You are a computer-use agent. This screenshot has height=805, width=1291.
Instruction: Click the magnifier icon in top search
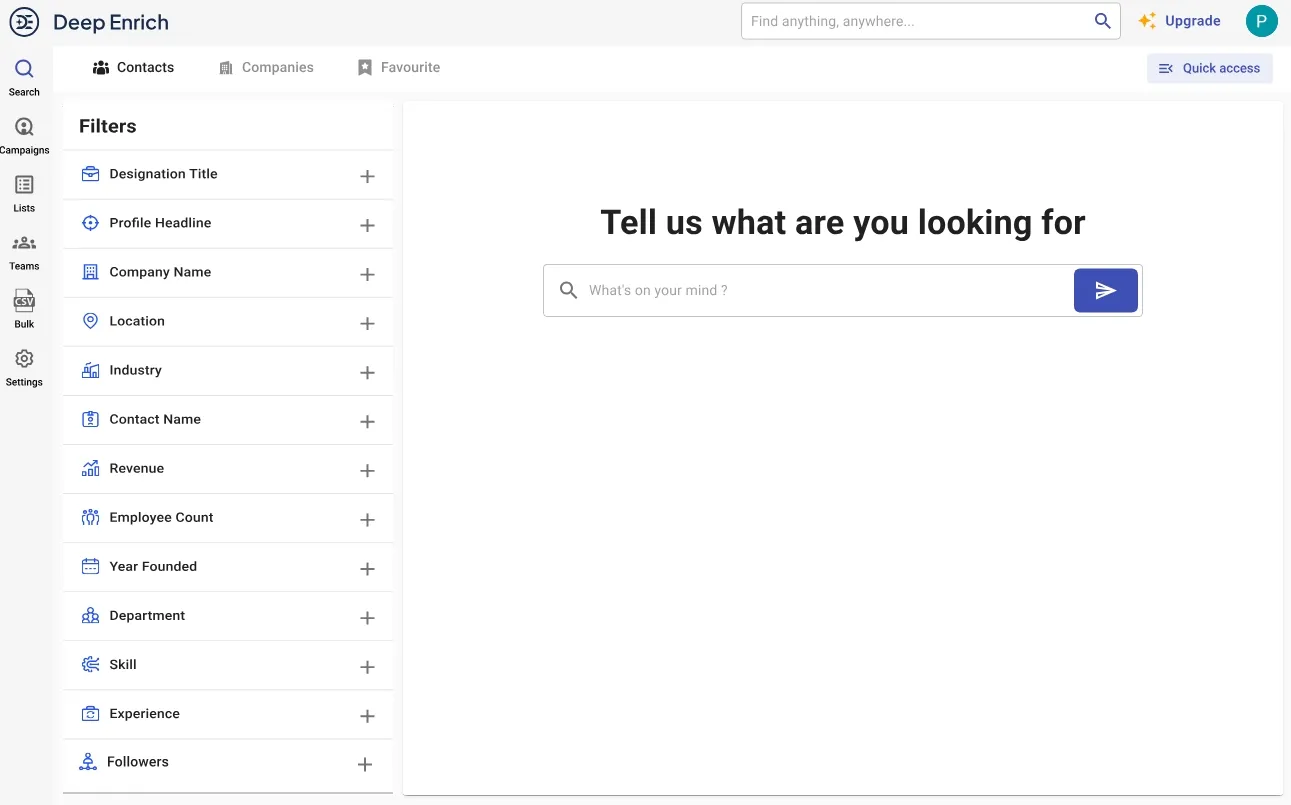pyautogui.click(x=1102, y=21)
